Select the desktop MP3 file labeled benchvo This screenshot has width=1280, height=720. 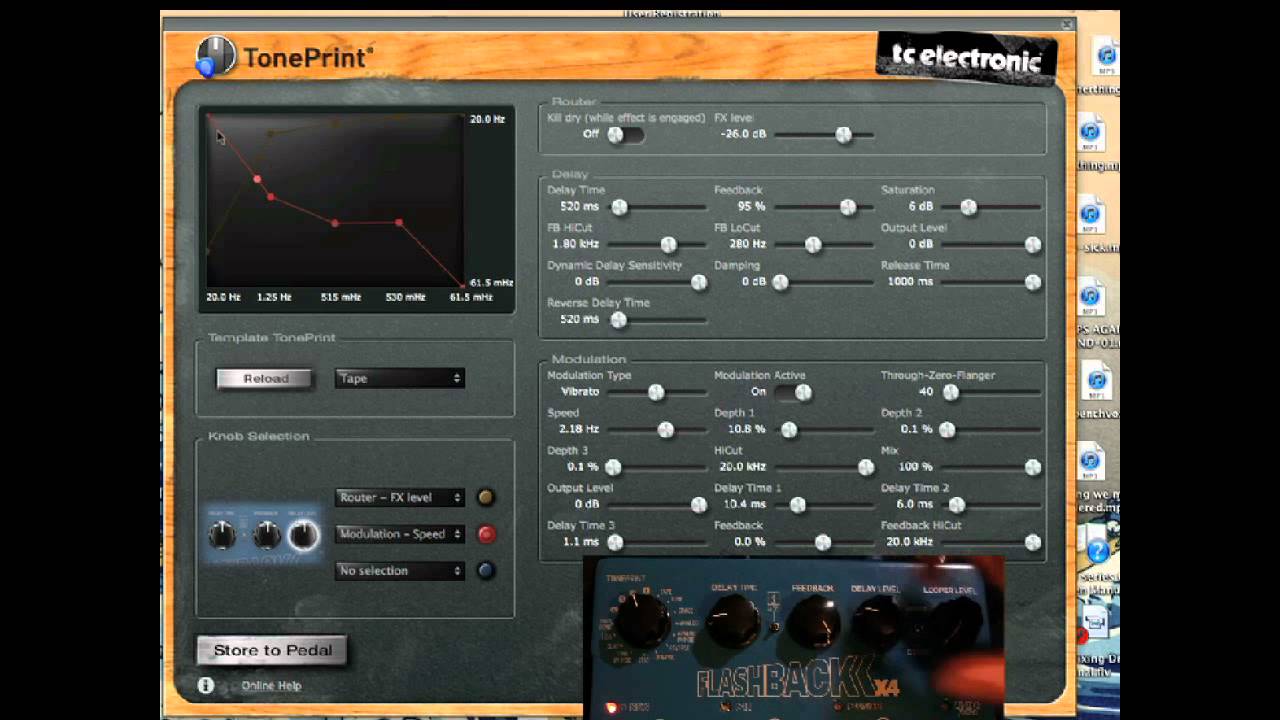click(1097, 383)
